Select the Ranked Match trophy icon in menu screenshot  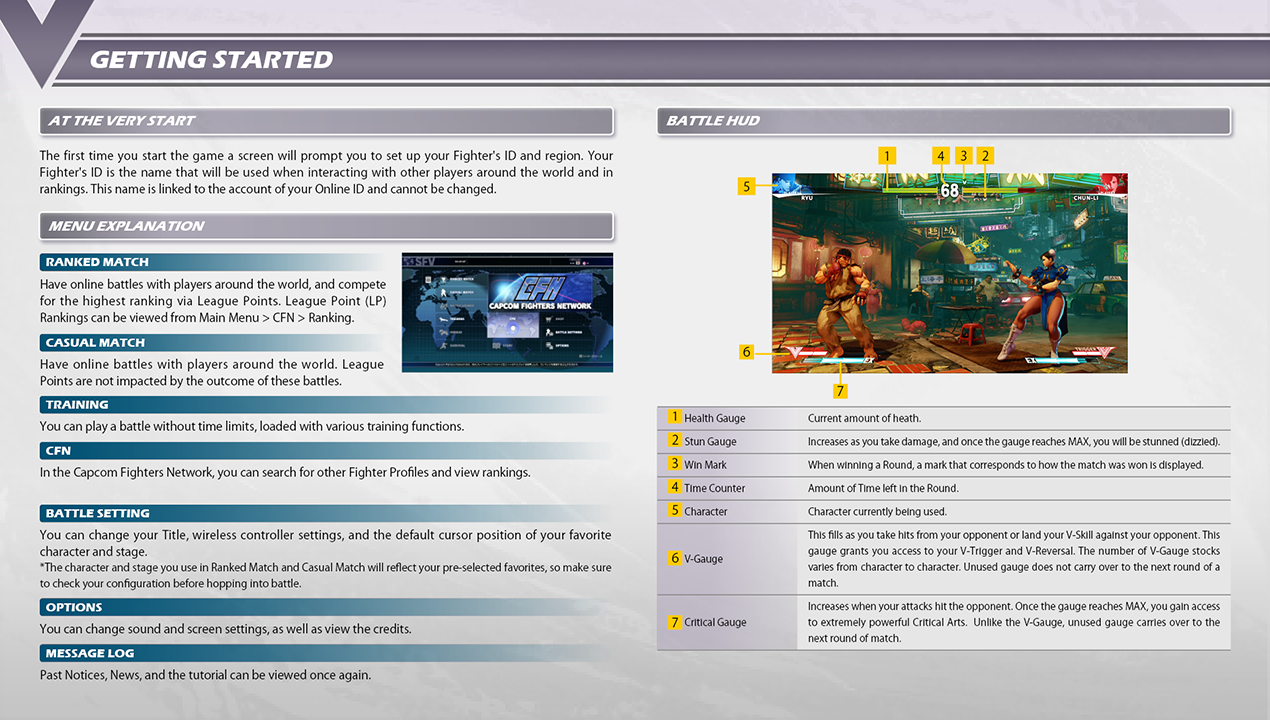pos(444,279)
